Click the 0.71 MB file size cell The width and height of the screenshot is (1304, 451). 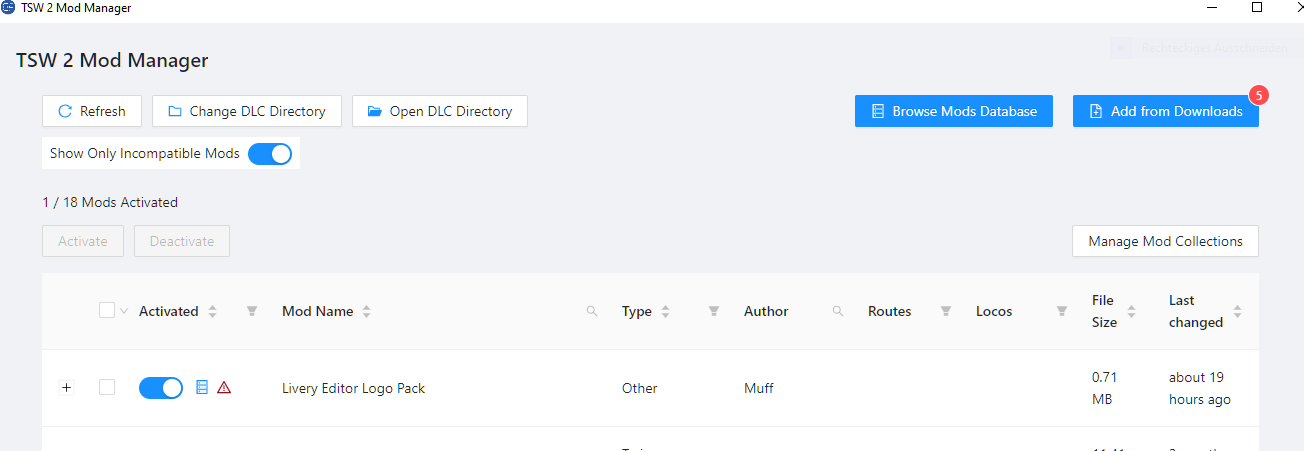click(1105, 388)
